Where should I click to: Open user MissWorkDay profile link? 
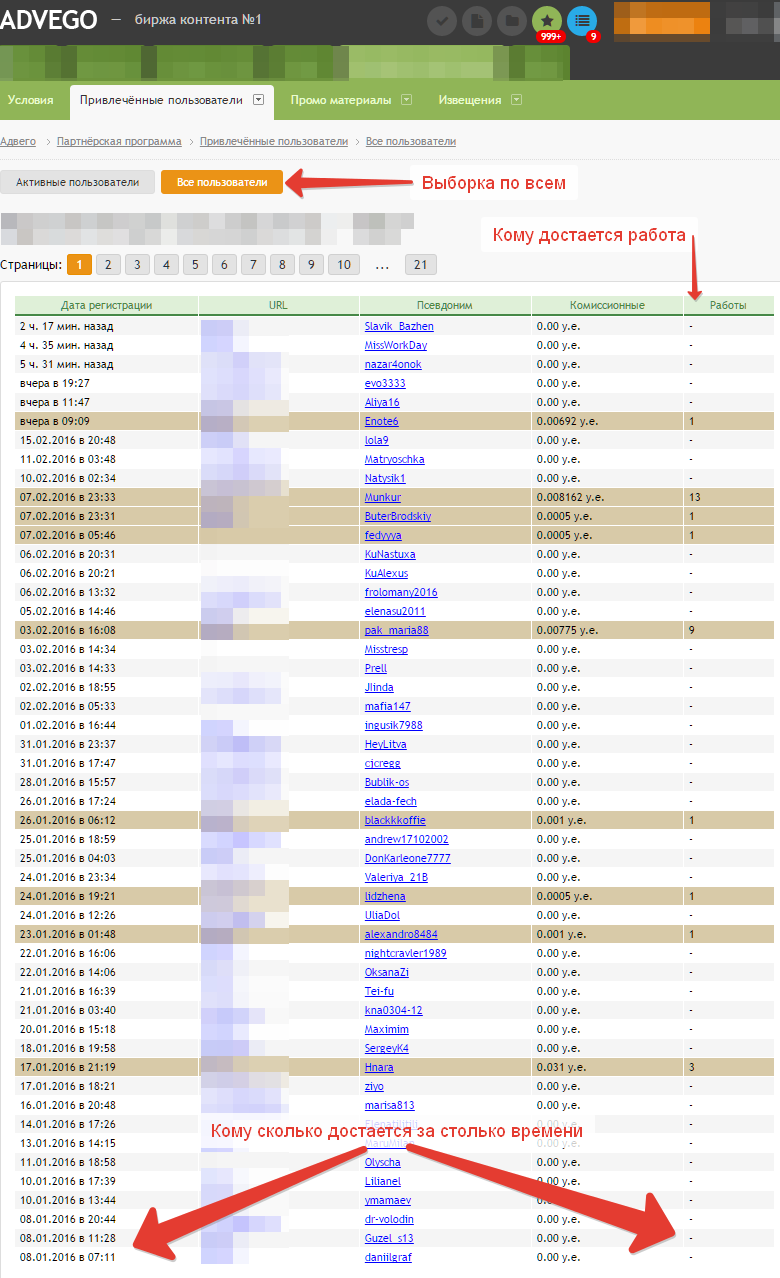[x=396, y=345]
